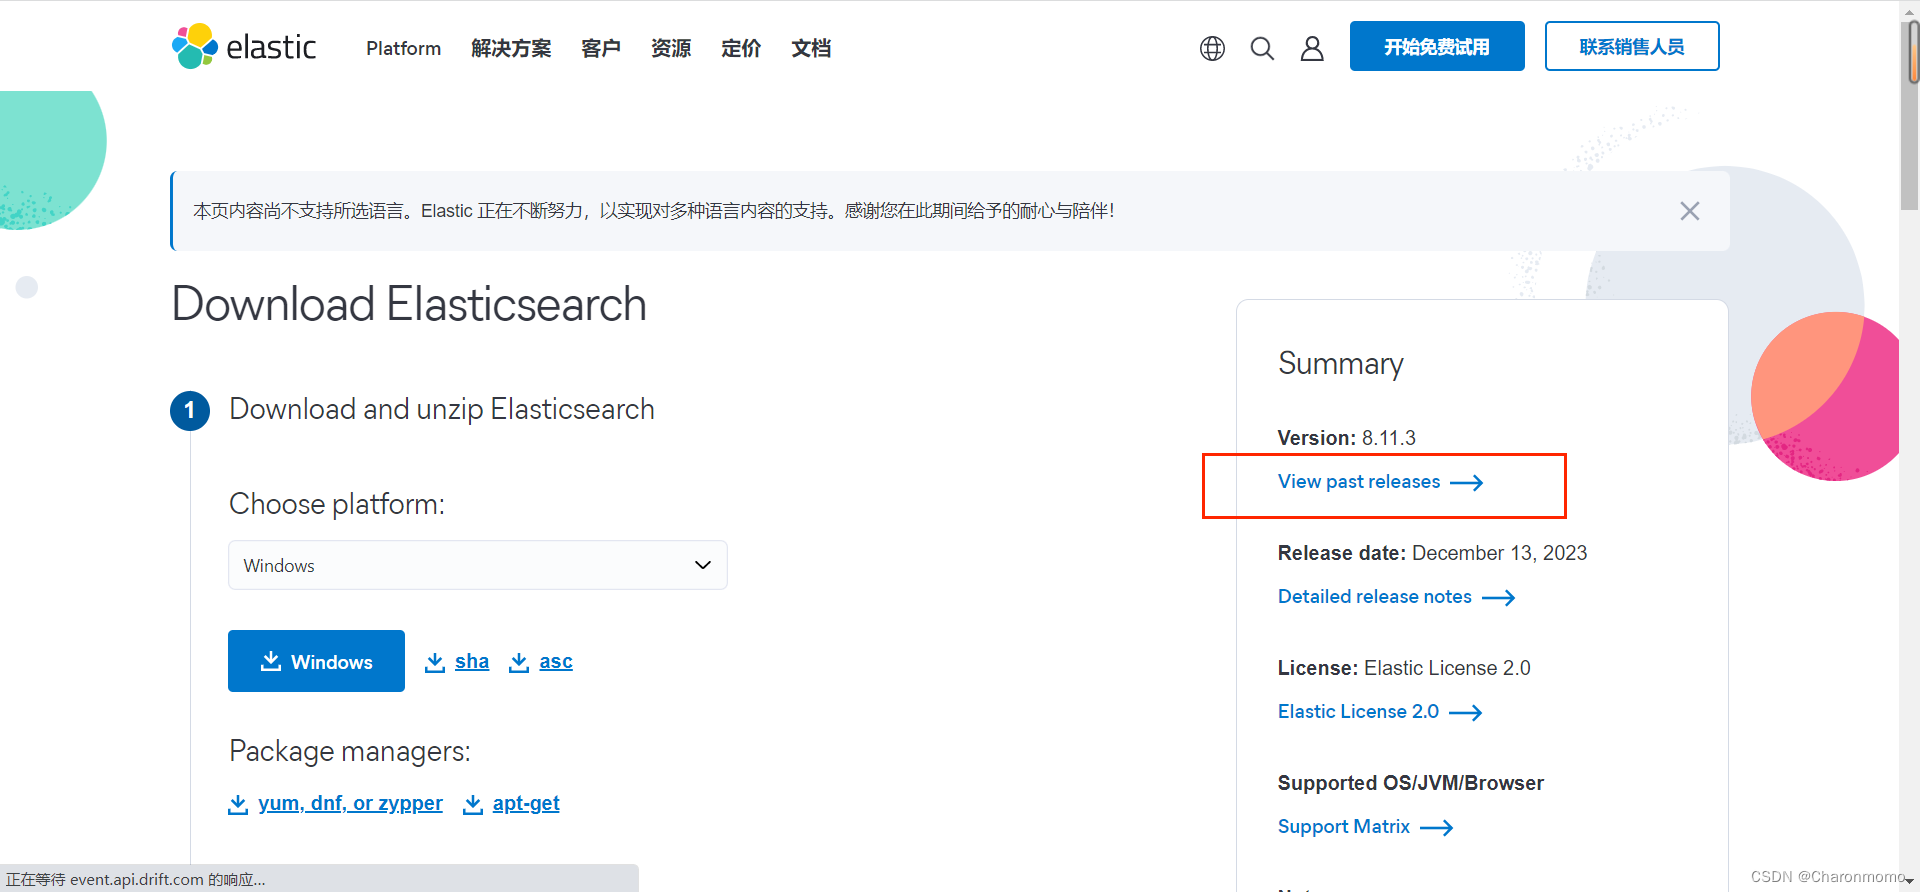1920x892 pixels.
Task: Click the Elastic logo in the header
Action: pos(244,46)
